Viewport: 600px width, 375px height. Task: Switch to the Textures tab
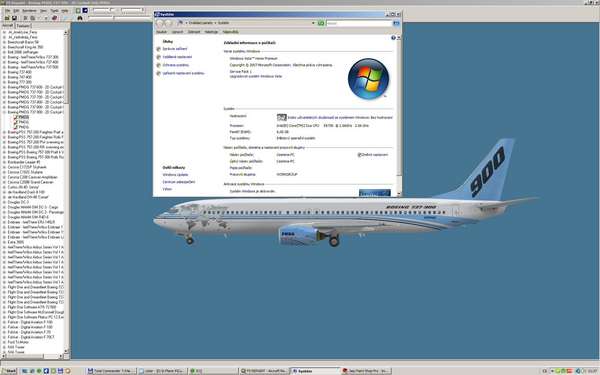[x=23, y=26]
